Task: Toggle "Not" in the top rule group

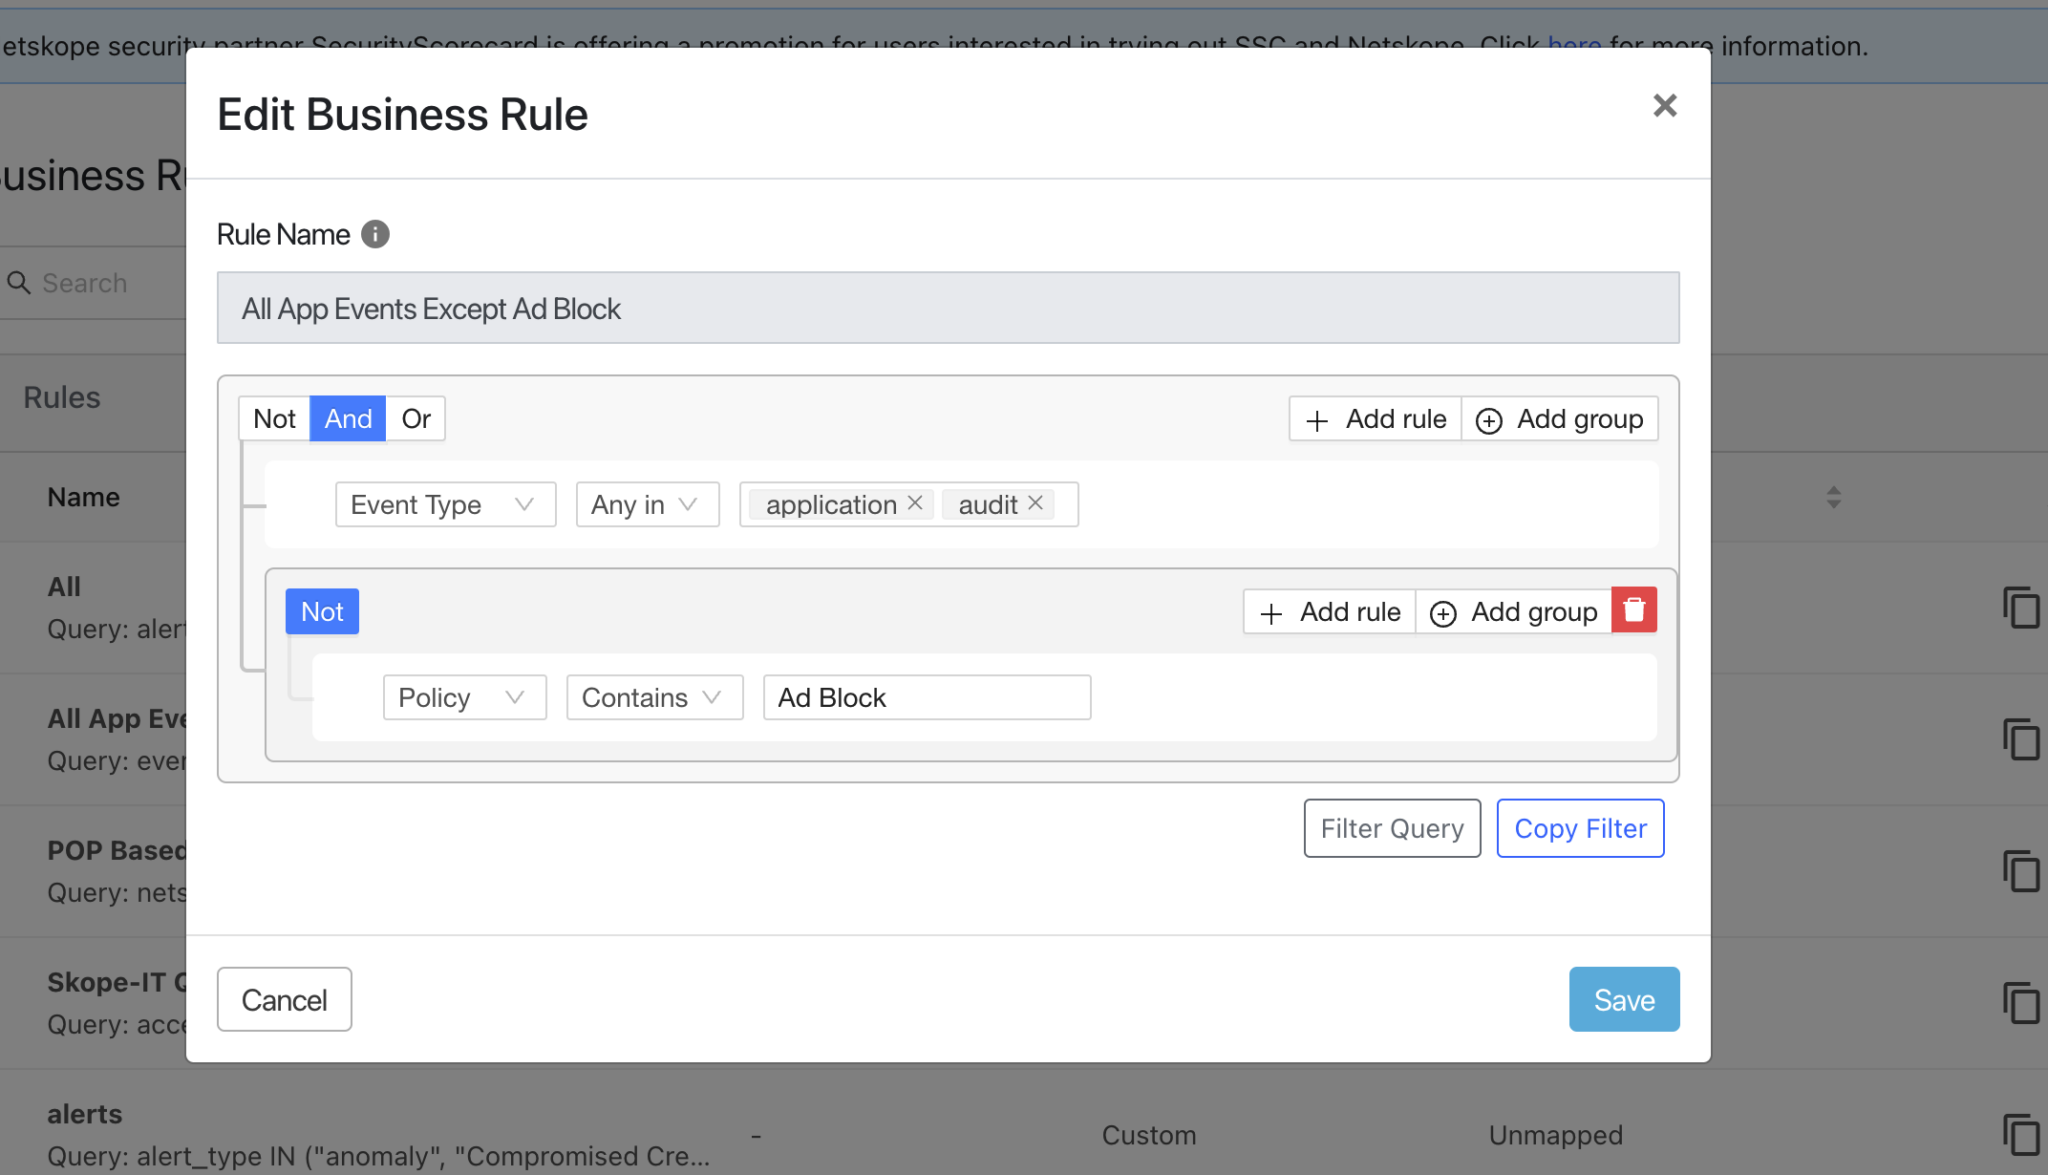Action: coord(273,418)
